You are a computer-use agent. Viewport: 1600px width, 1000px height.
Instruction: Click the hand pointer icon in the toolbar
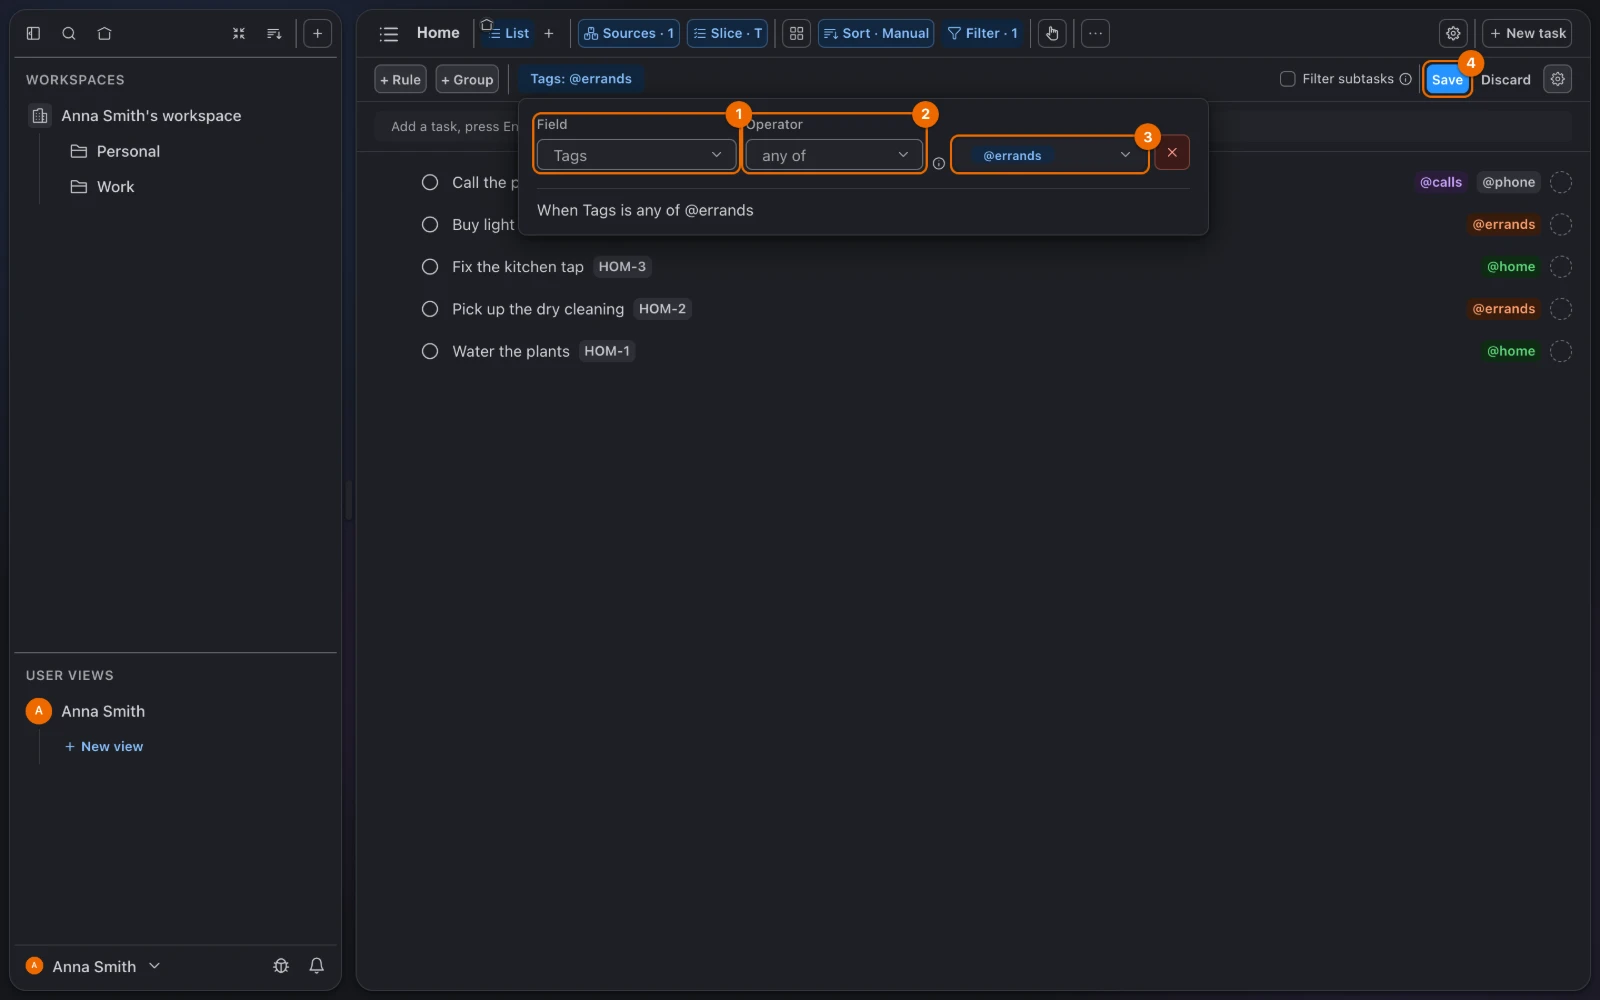pos(1052,33)
